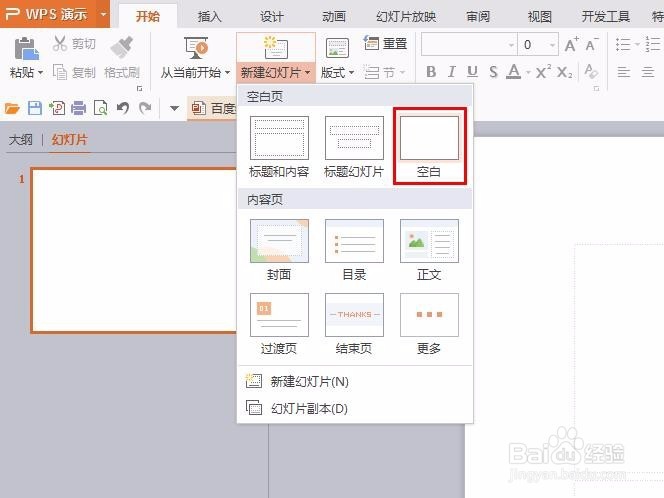Viewport: 664px width, 498px height.
Task: Click the Section (节) icon
Action: 372,72
